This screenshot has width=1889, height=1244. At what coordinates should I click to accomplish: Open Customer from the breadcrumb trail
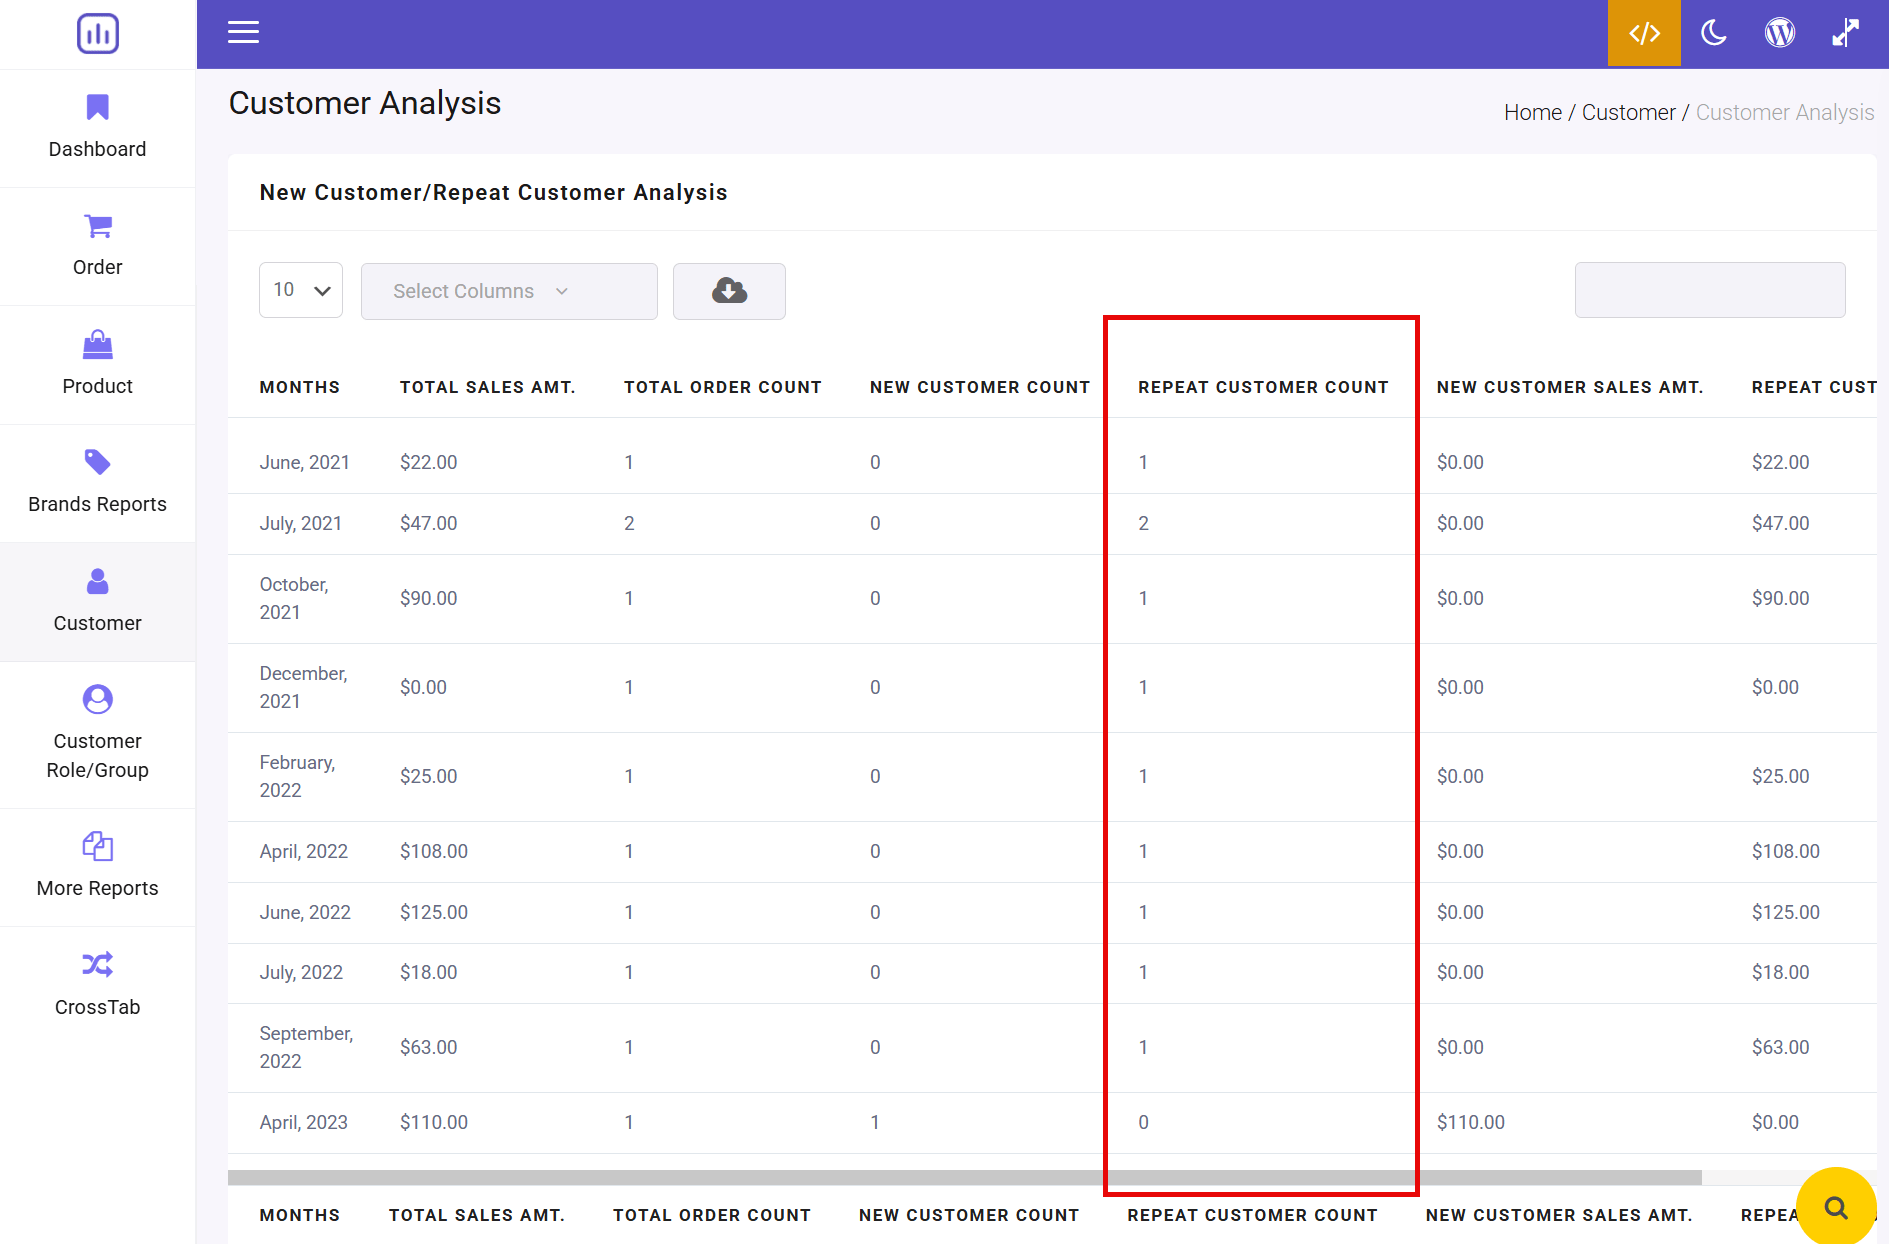[x=1628, y=111]
